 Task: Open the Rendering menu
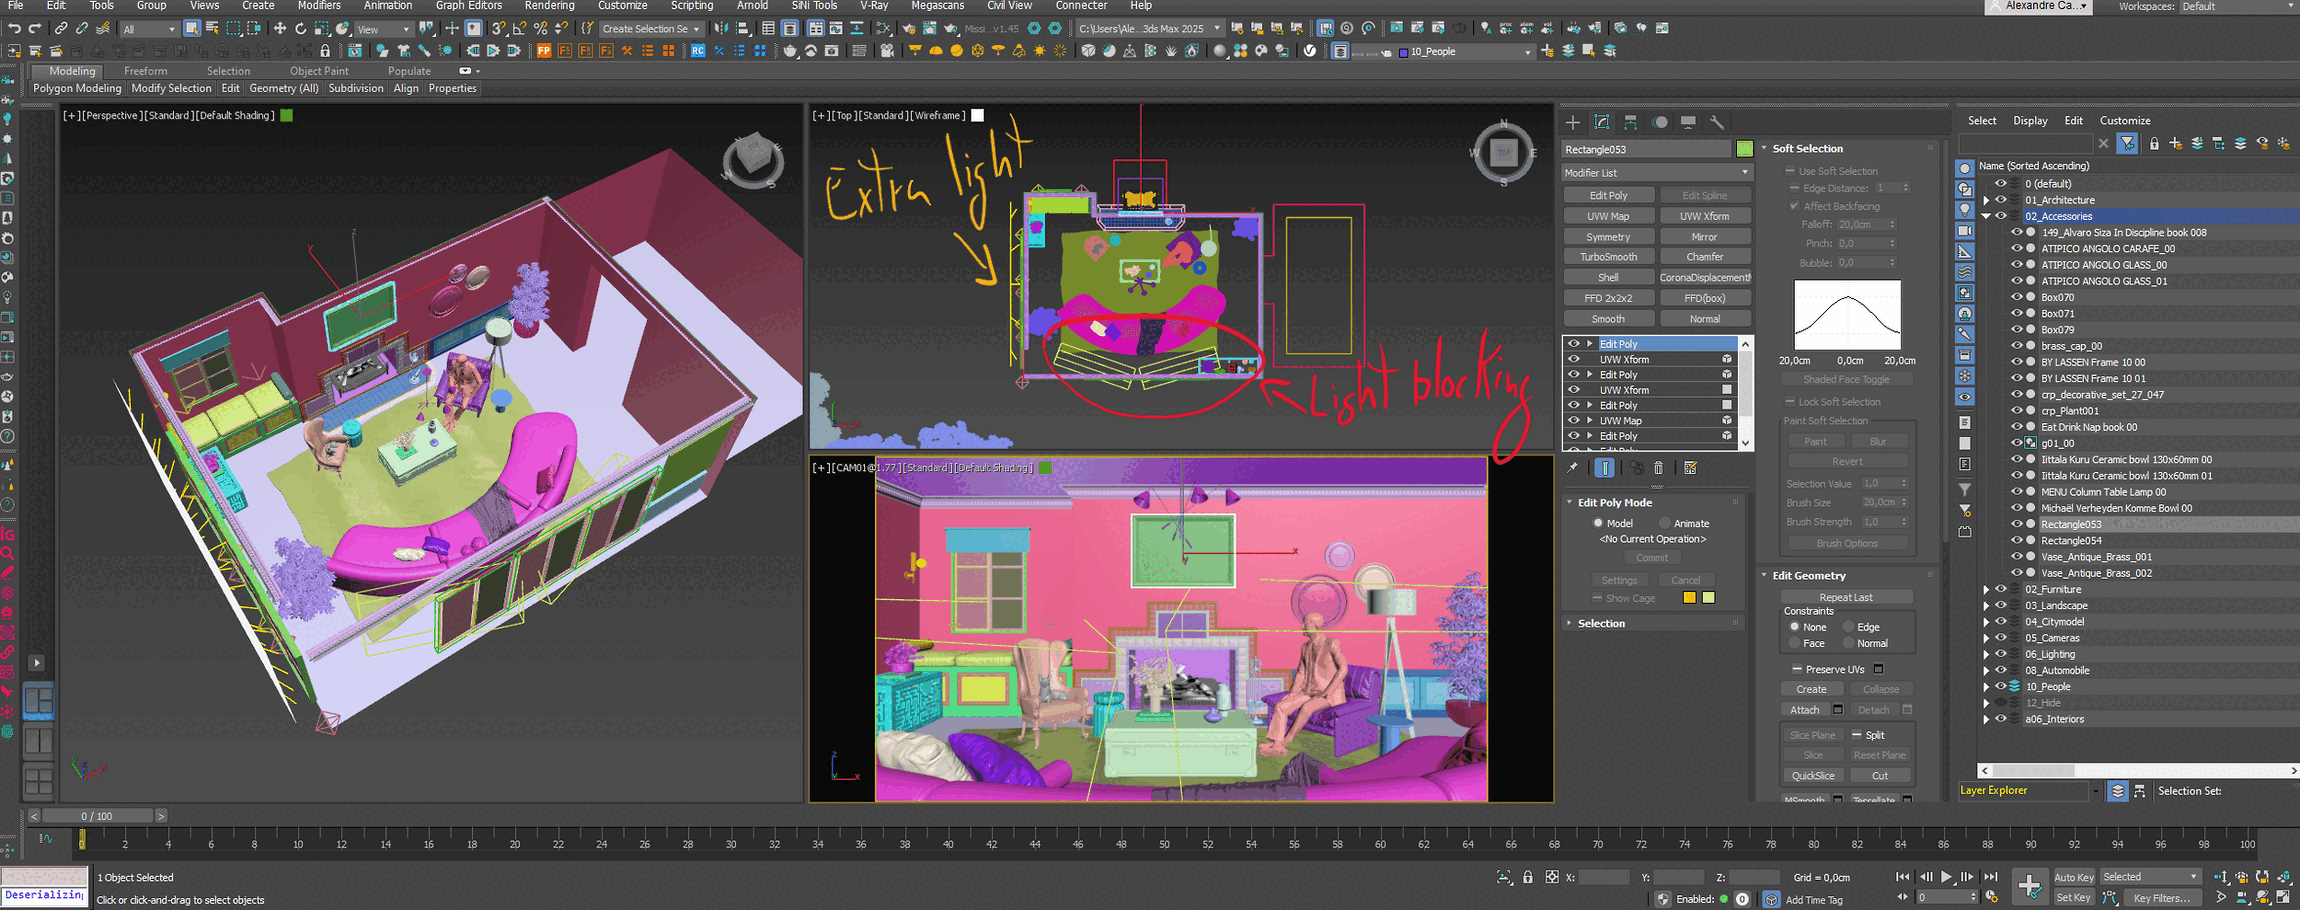[549, 6]
